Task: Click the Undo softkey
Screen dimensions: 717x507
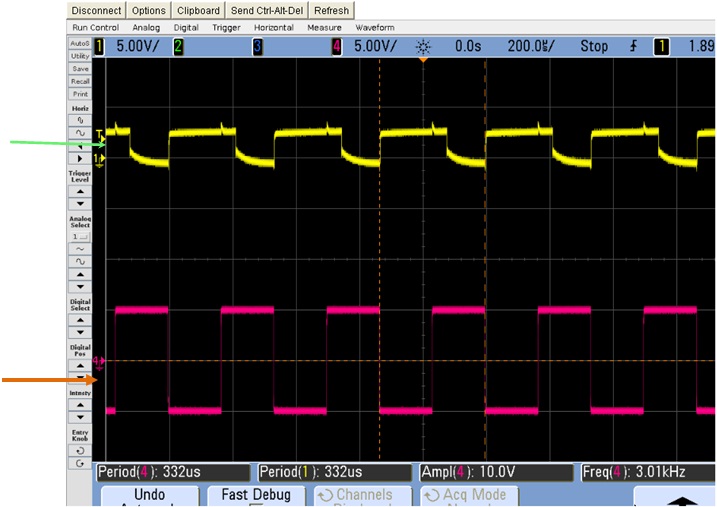Action: point(150,496)
